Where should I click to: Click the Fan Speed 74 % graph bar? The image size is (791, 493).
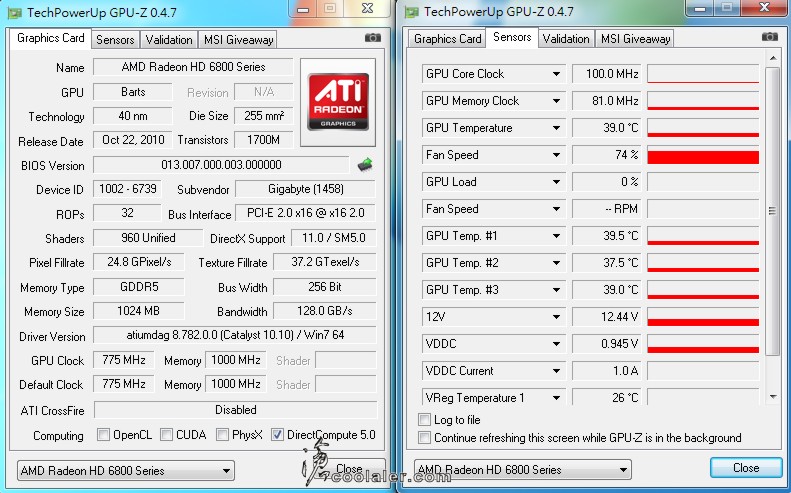703,155
